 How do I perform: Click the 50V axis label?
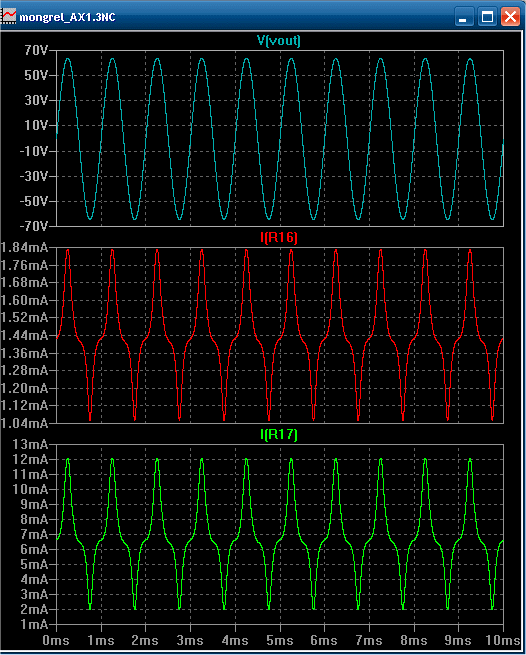(37, 76)
